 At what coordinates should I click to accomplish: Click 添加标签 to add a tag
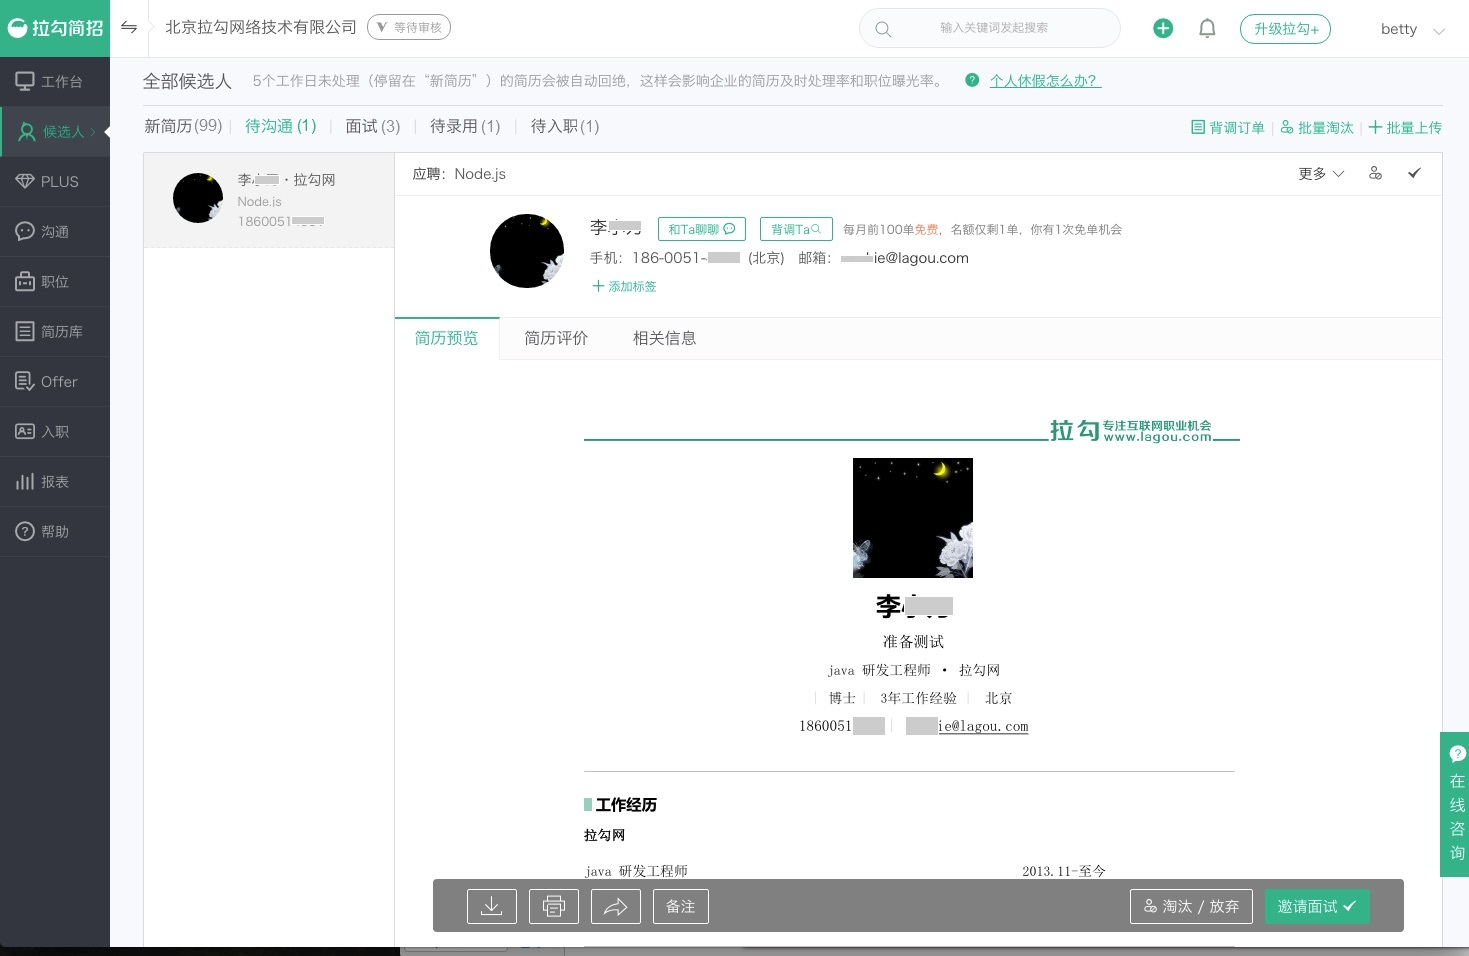(x=625, y=286)
